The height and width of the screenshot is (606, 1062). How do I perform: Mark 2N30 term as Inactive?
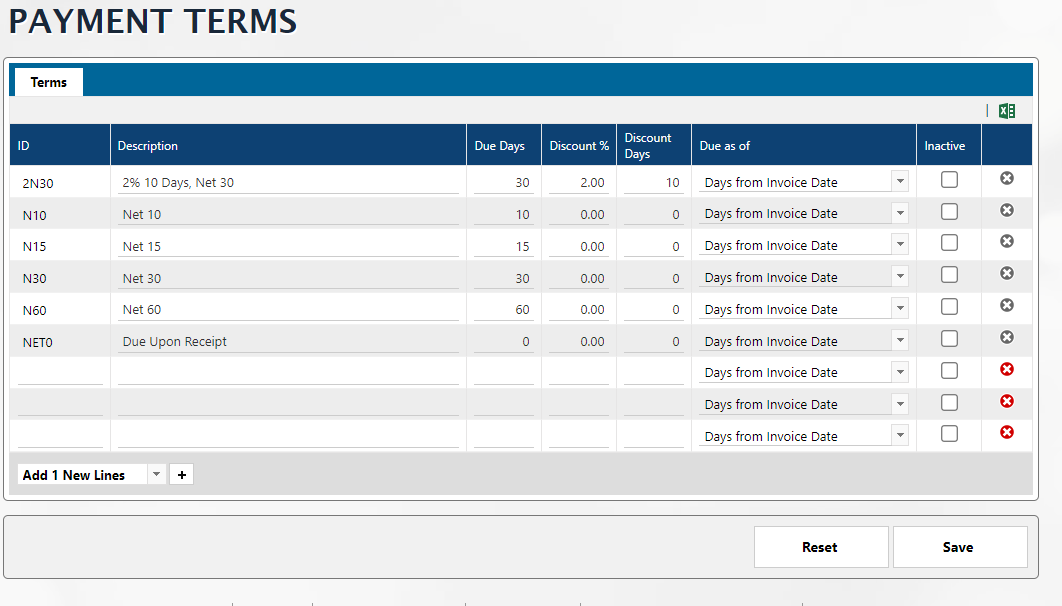tap(949, 180)
